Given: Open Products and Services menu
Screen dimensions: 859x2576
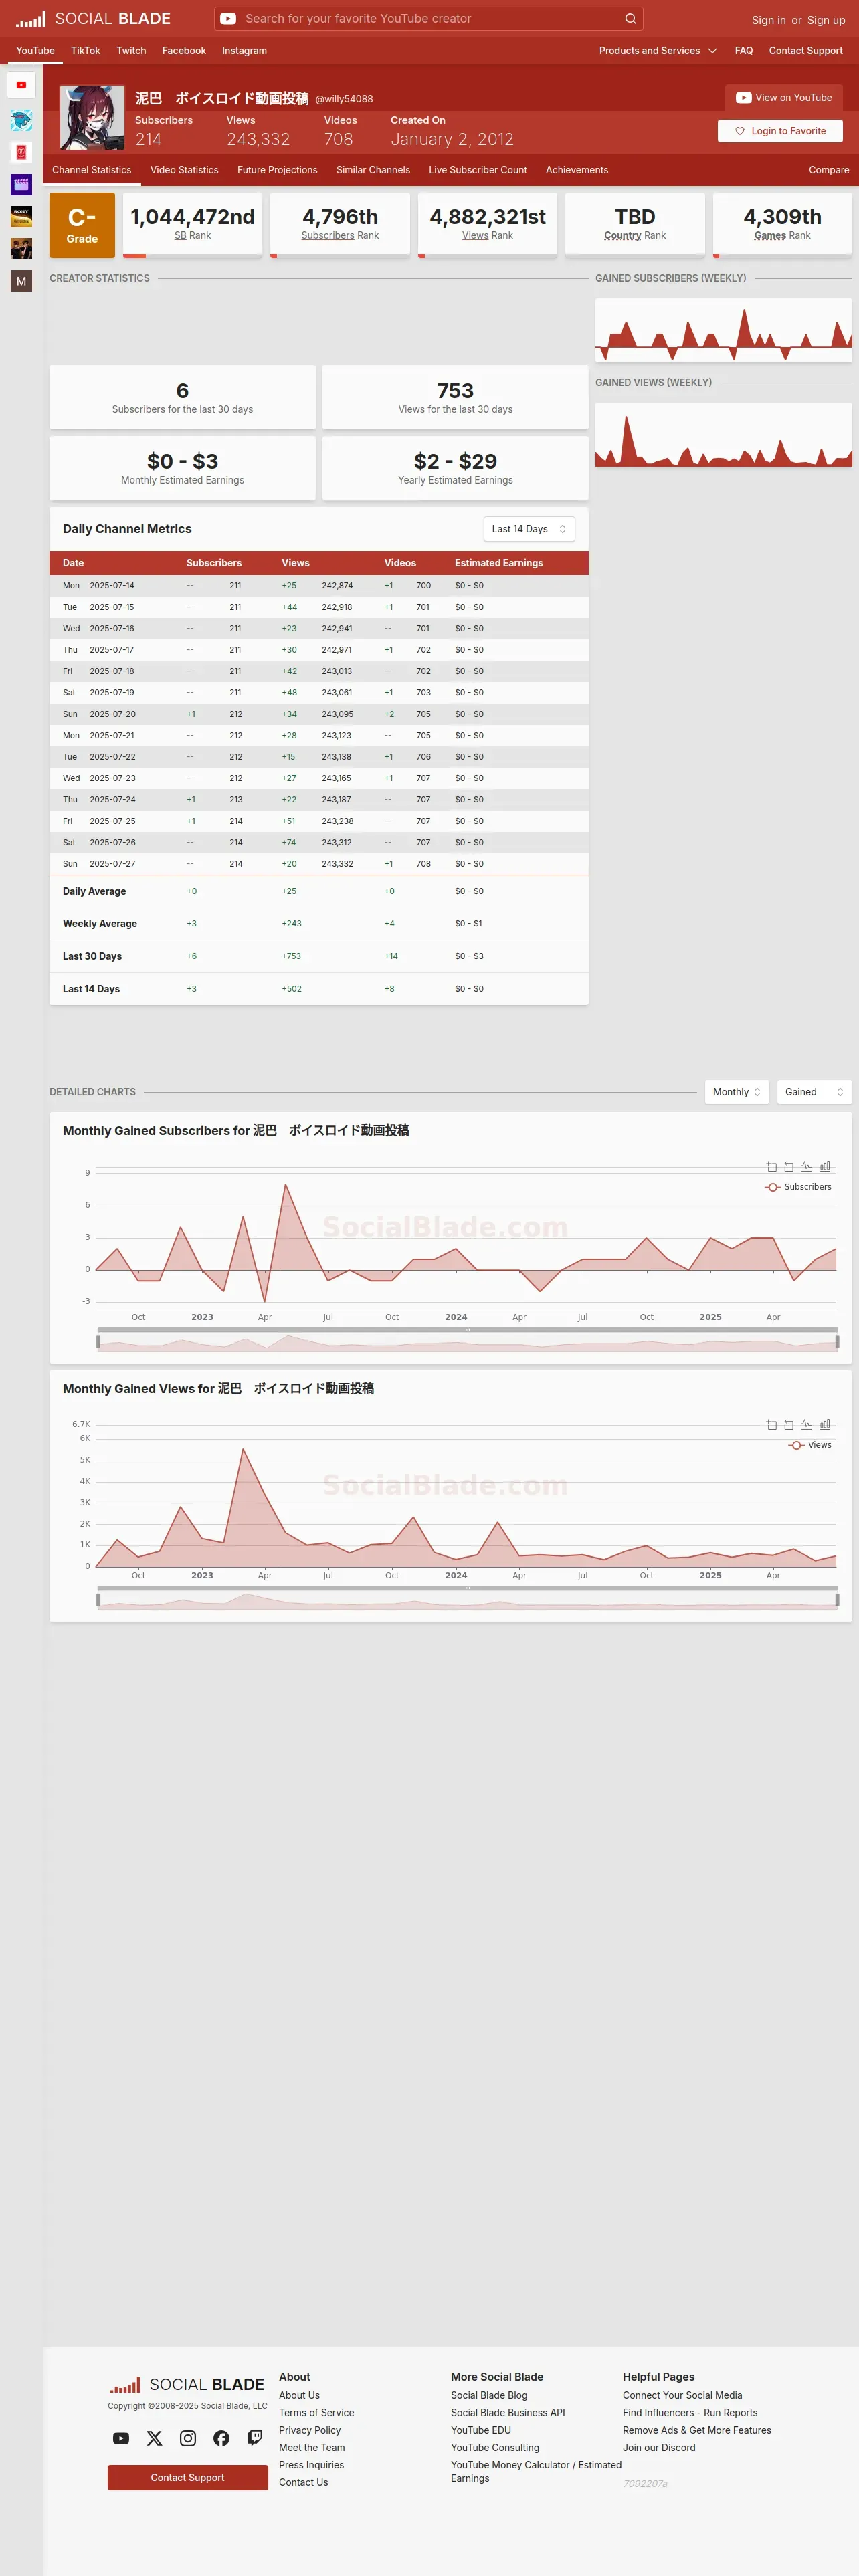Looking at the screenshot, I should coord(658,51).
